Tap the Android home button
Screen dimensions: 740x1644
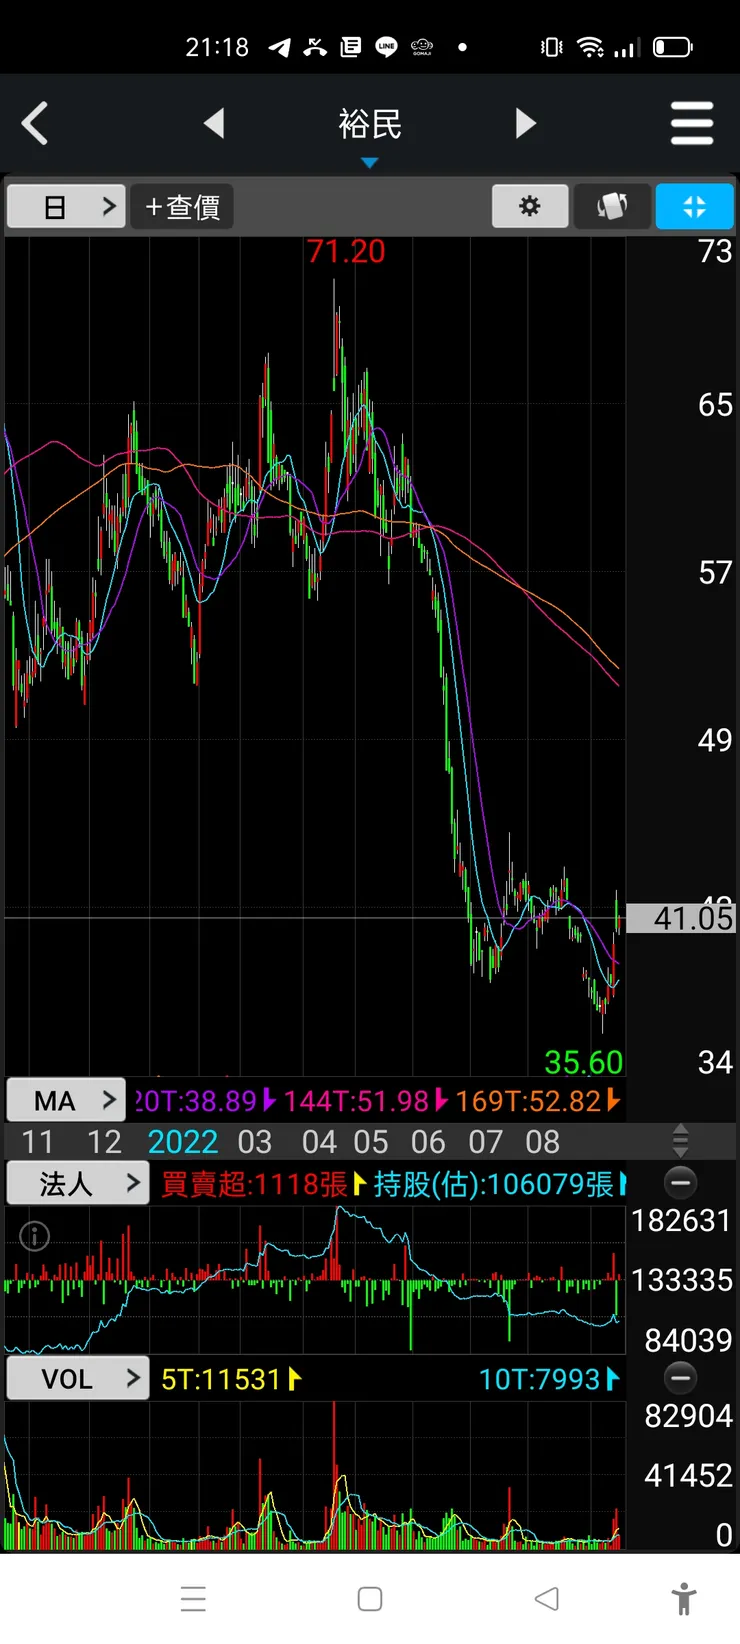370,1598
